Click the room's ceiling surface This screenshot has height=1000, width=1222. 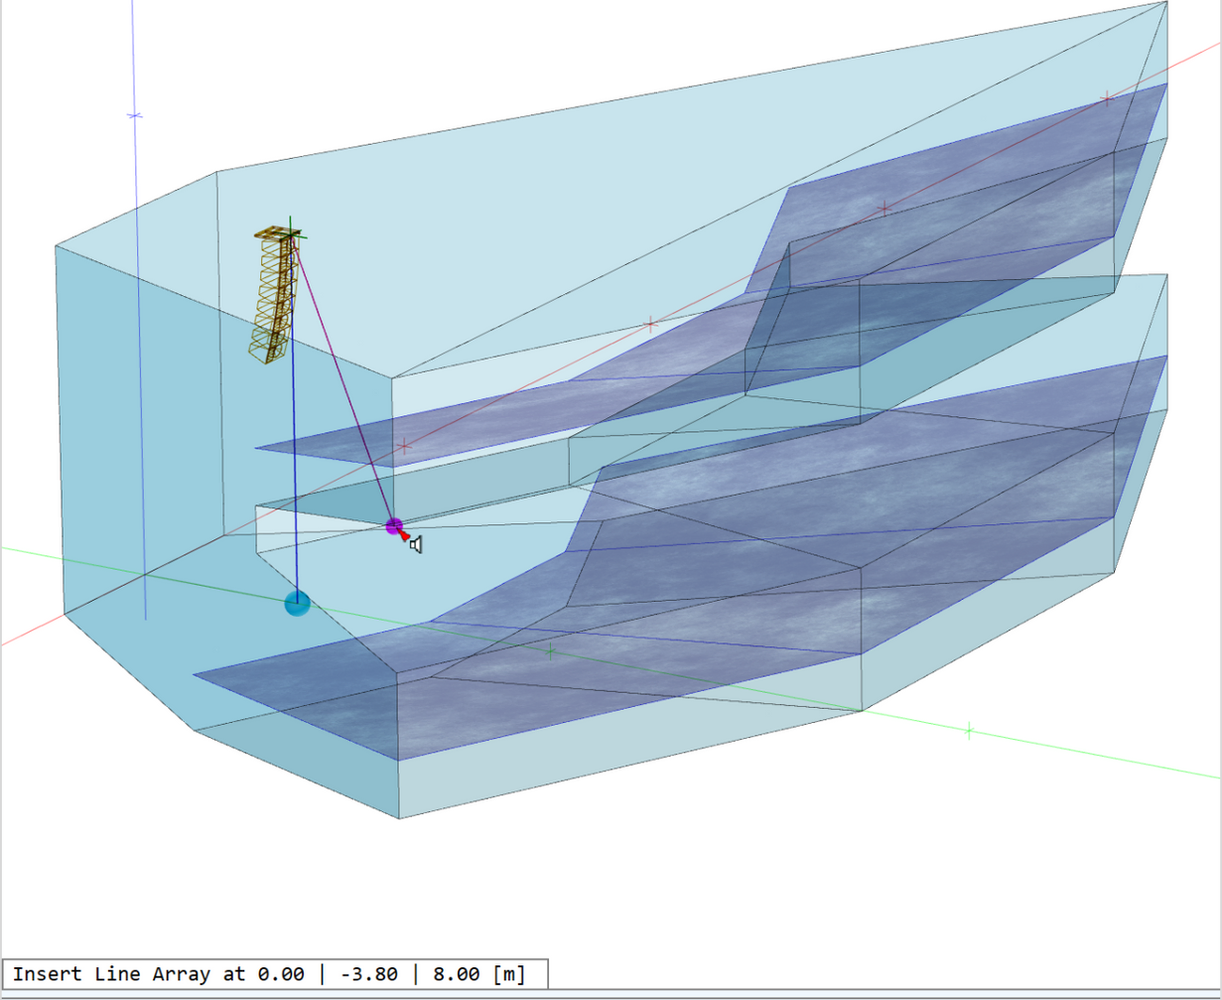[x=600, y=200]
